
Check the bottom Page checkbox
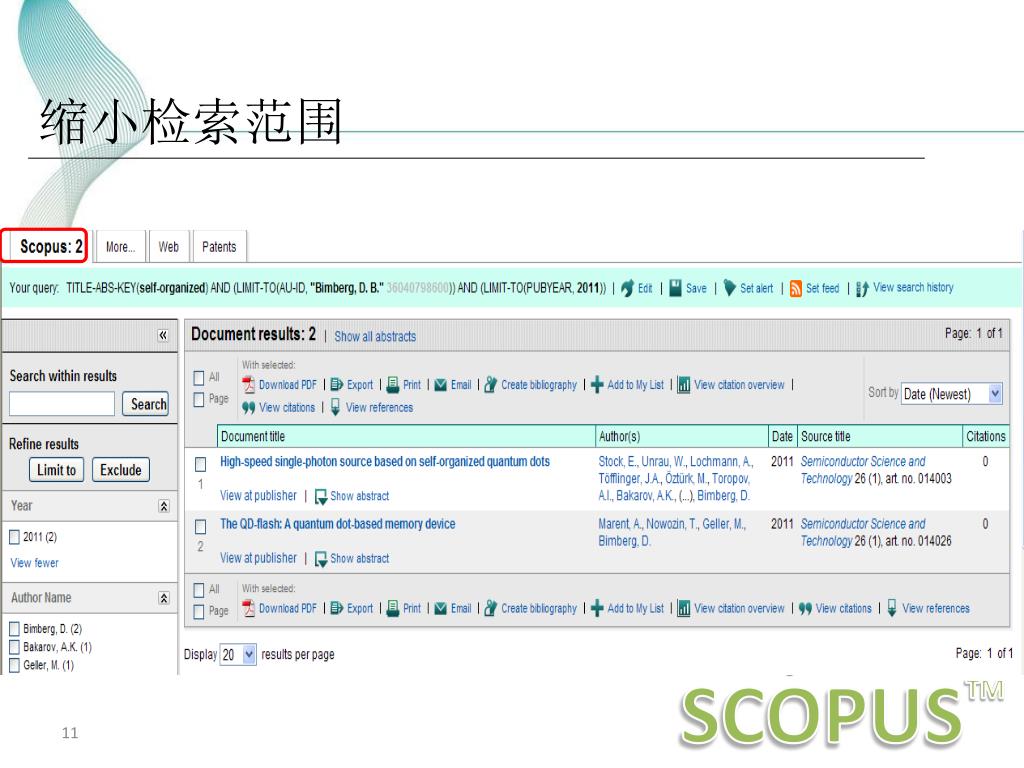coord(199,612)
